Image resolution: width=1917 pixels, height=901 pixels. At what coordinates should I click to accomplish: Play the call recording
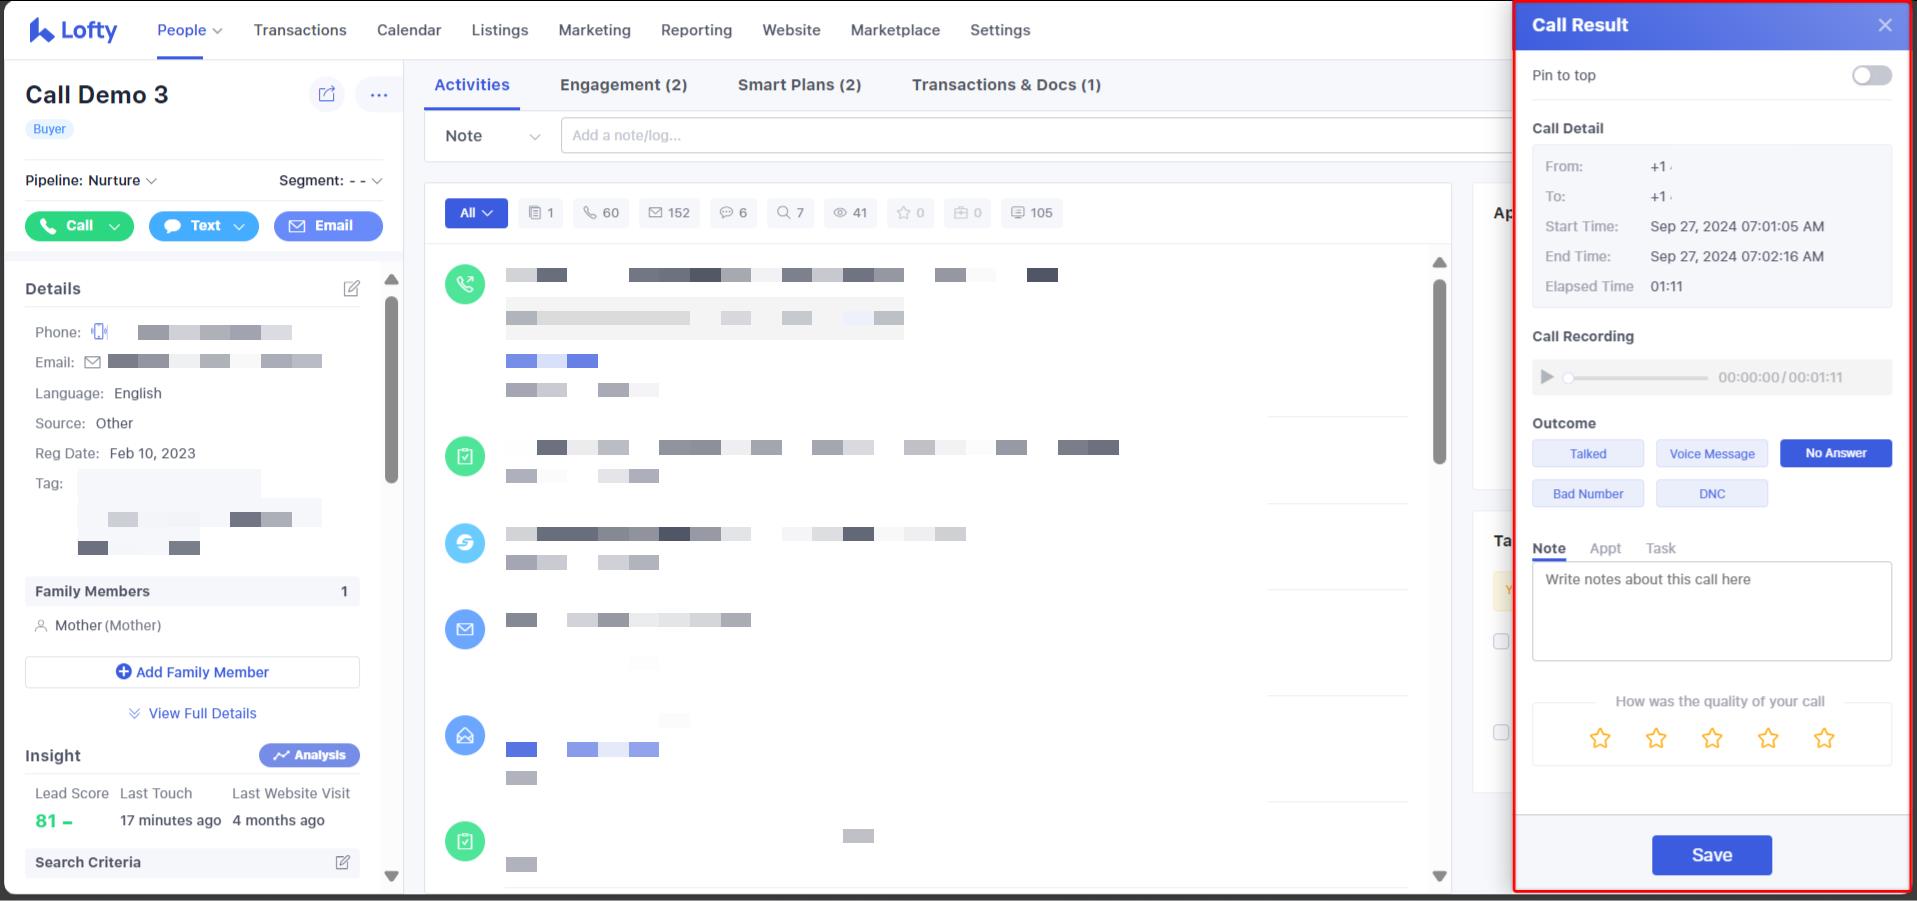pos(1547,377)
